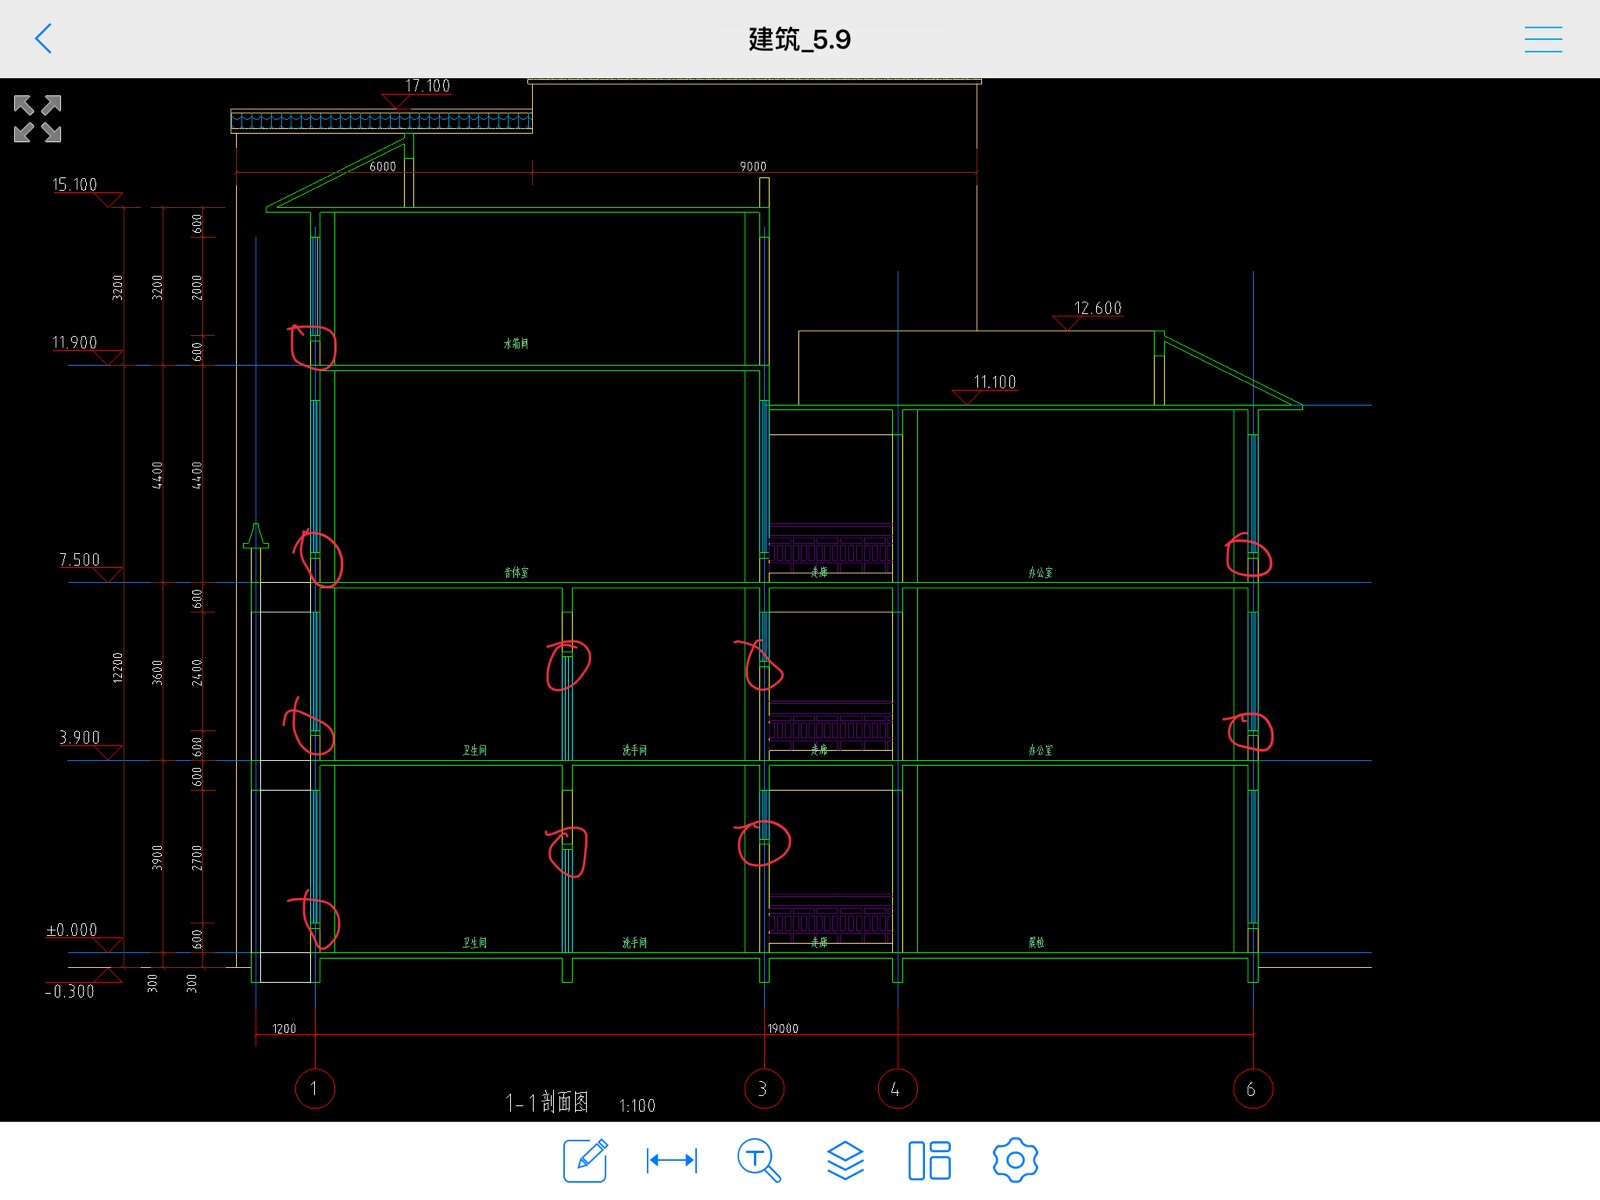Tap the 15.100 elevation label

point(75,185)
